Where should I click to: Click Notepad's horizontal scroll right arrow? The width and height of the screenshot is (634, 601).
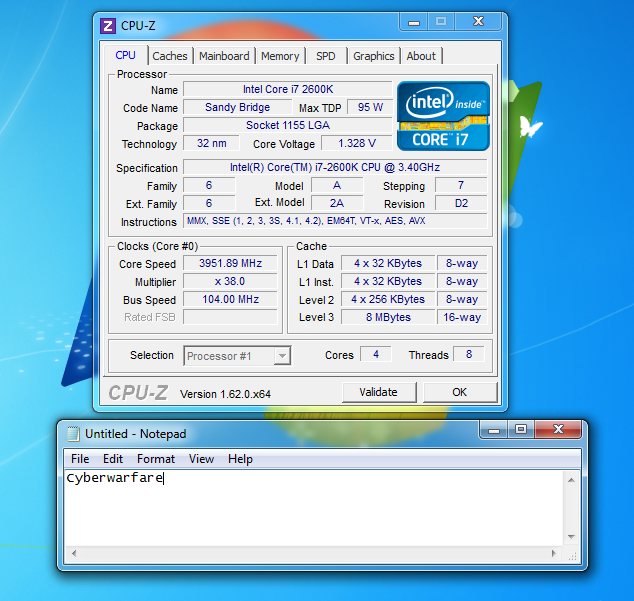click(554, 553)
